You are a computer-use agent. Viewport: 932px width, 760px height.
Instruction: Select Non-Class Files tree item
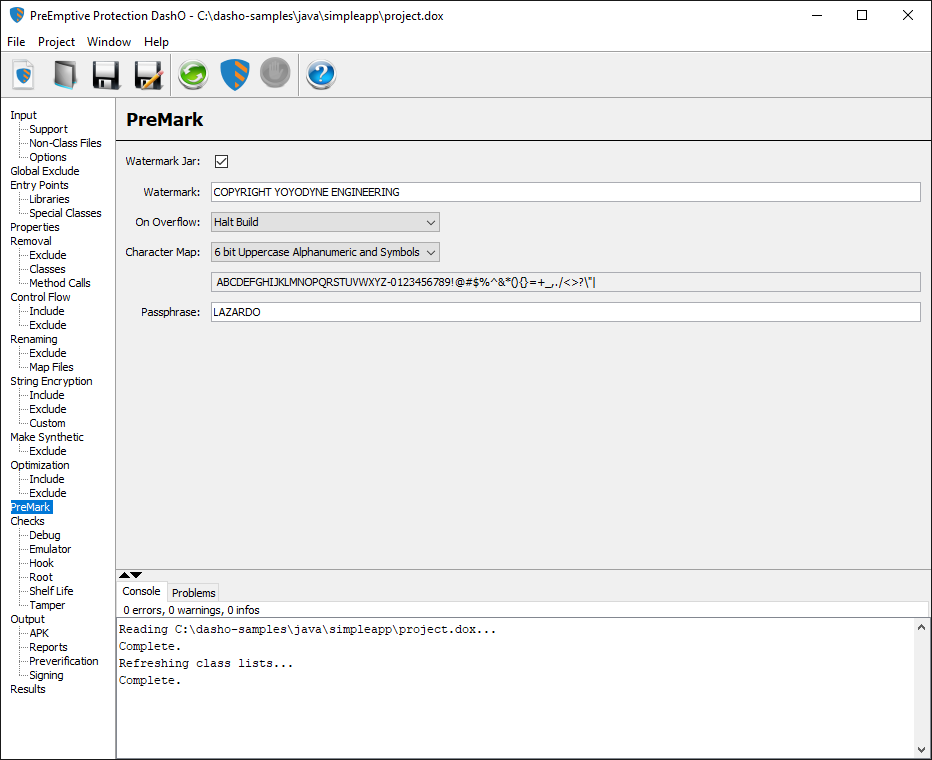[x=65, y=143]
